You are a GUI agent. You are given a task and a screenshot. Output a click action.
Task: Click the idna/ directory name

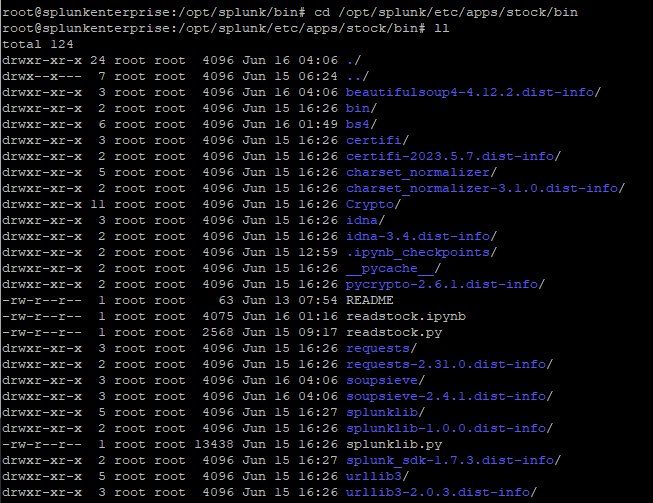[x=365, y=221]
